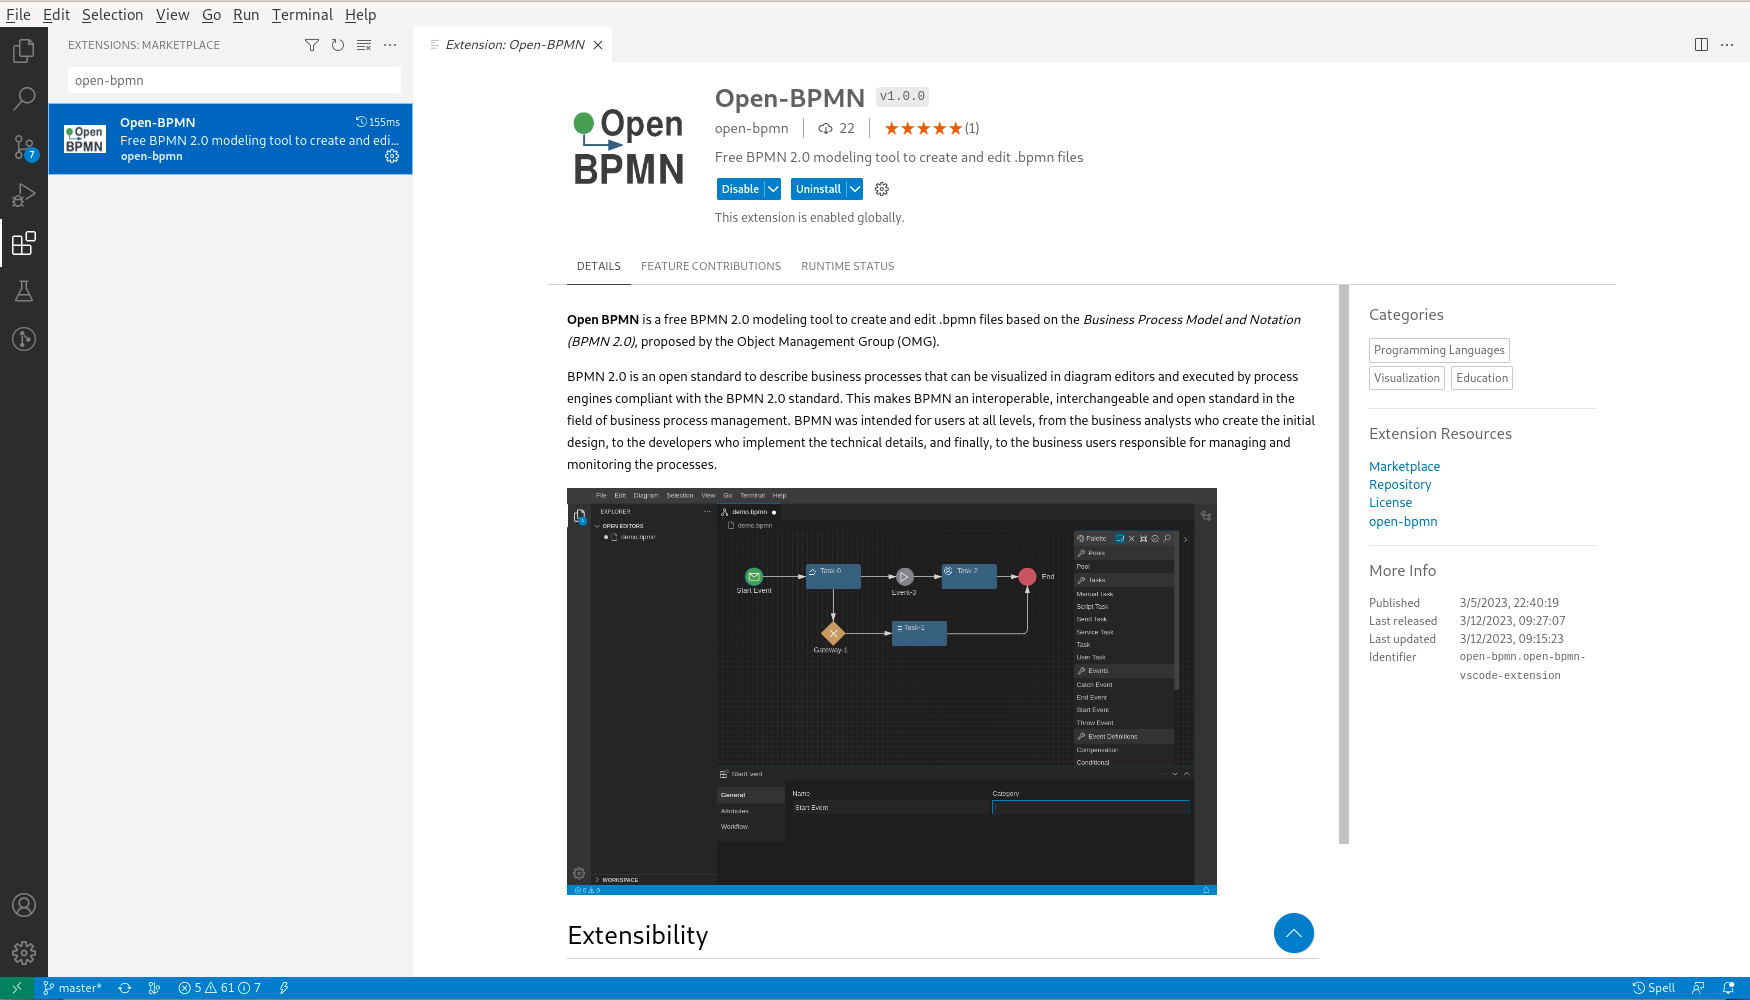Open the Manage gear in the activity bar
The image size is (1750, 1000).
coord(24,953)
